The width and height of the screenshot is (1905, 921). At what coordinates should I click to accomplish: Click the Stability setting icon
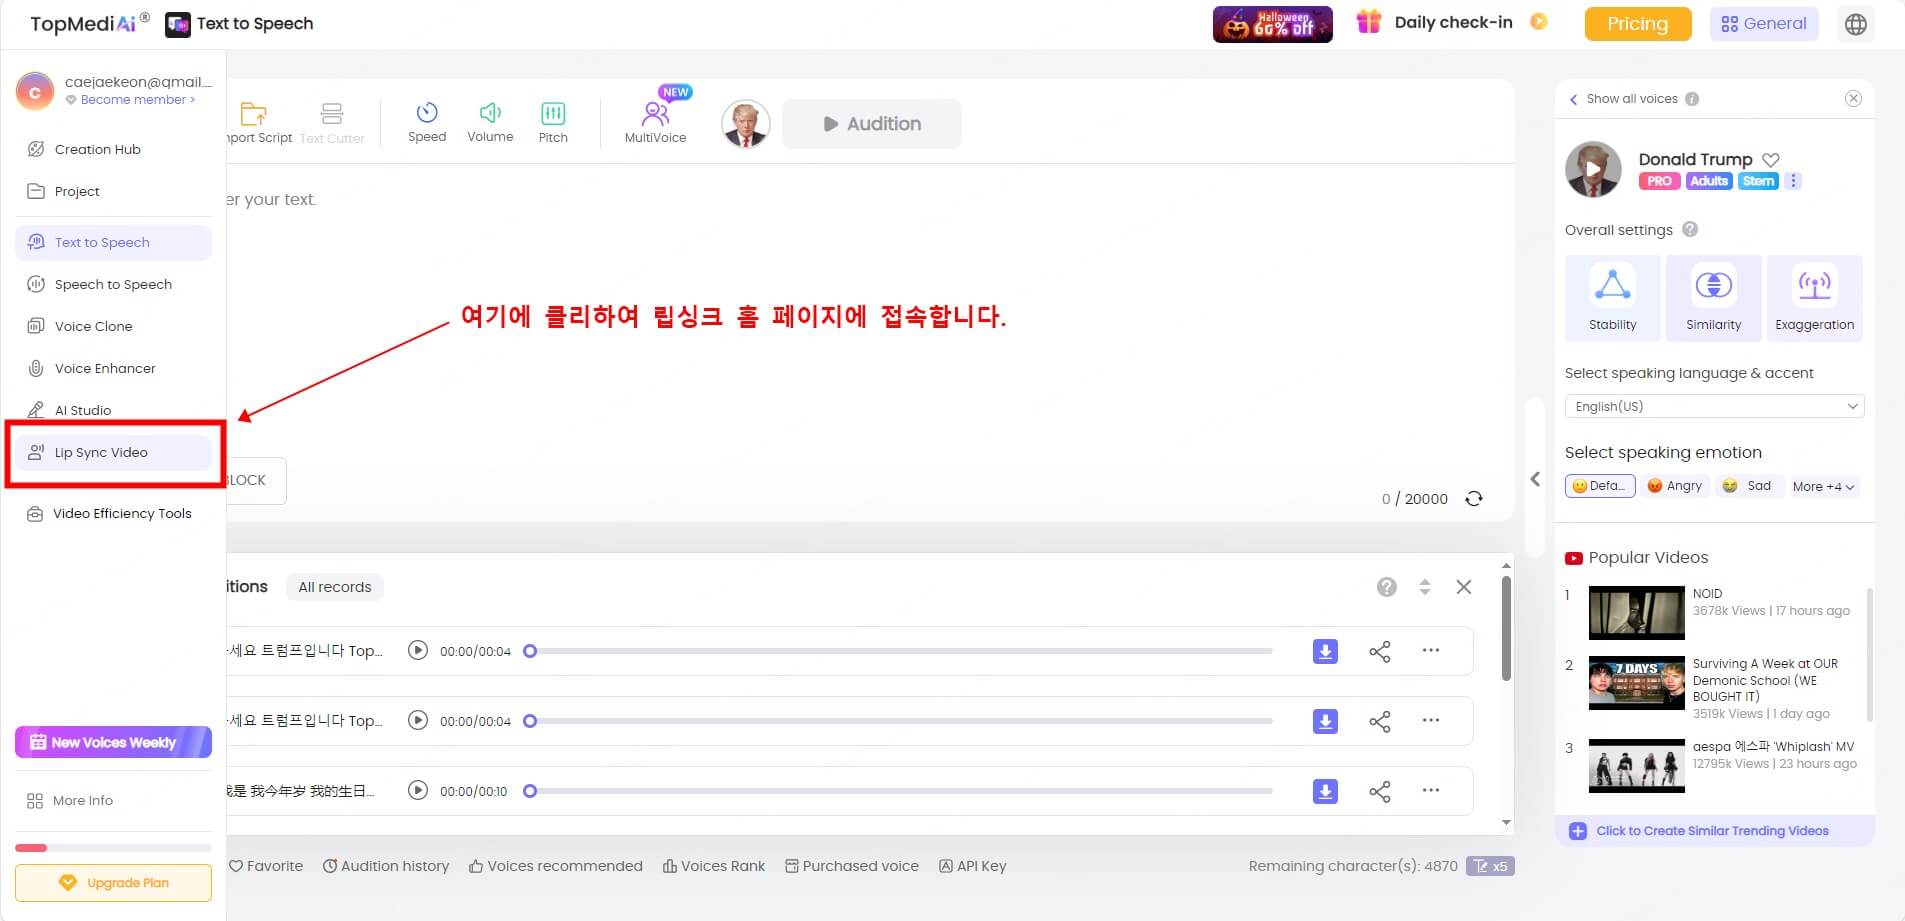tap(1613, 286)
